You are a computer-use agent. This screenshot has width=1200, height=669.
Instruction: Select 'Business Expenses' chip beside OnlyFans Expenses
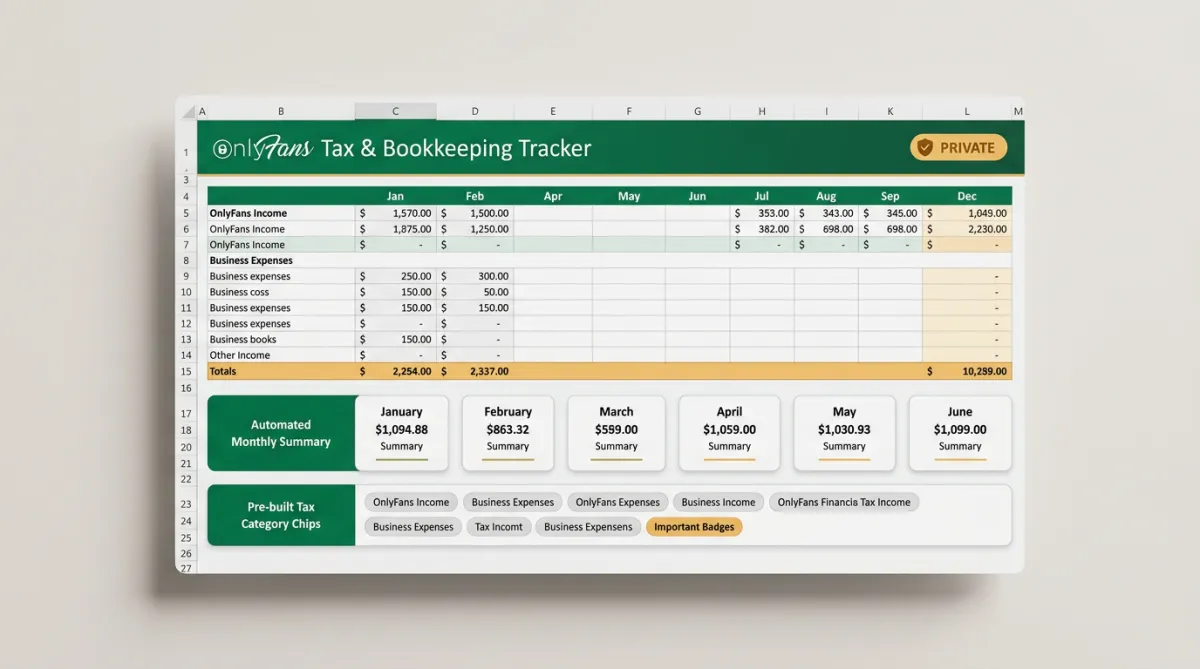(513, 502)
